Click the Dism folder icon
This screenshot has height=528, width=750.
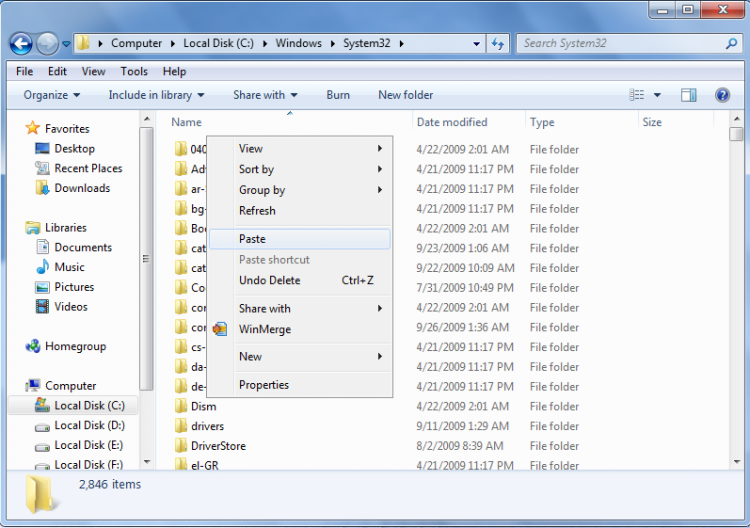[181, 406]
